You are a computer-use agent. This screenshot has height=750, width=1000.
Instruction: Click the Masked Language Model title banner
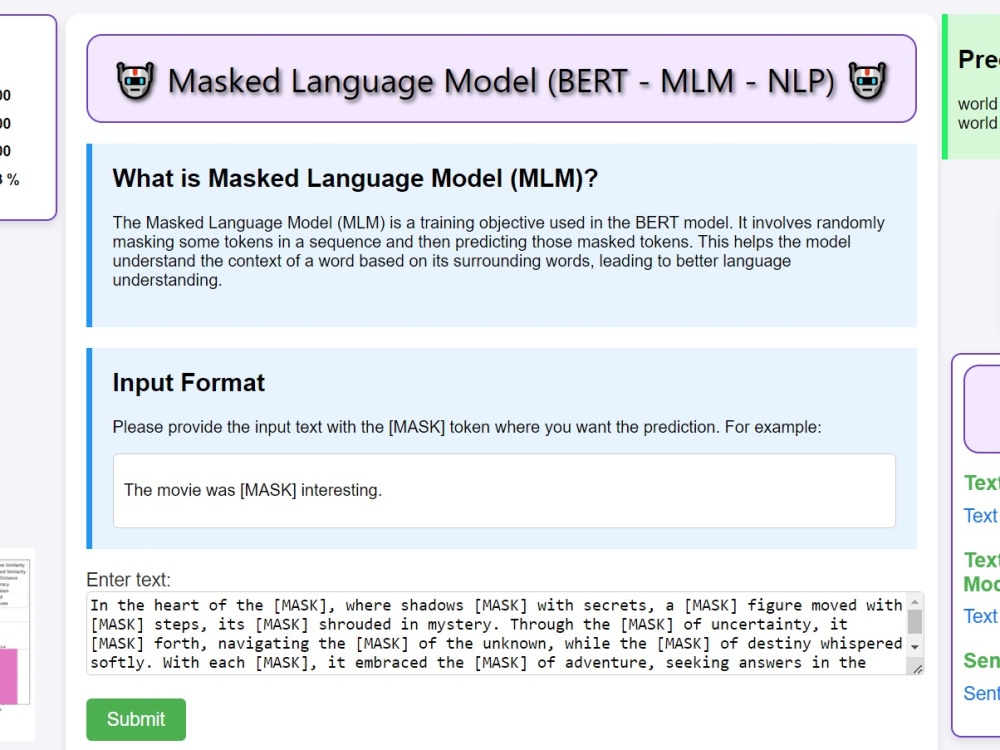(501, 78)
